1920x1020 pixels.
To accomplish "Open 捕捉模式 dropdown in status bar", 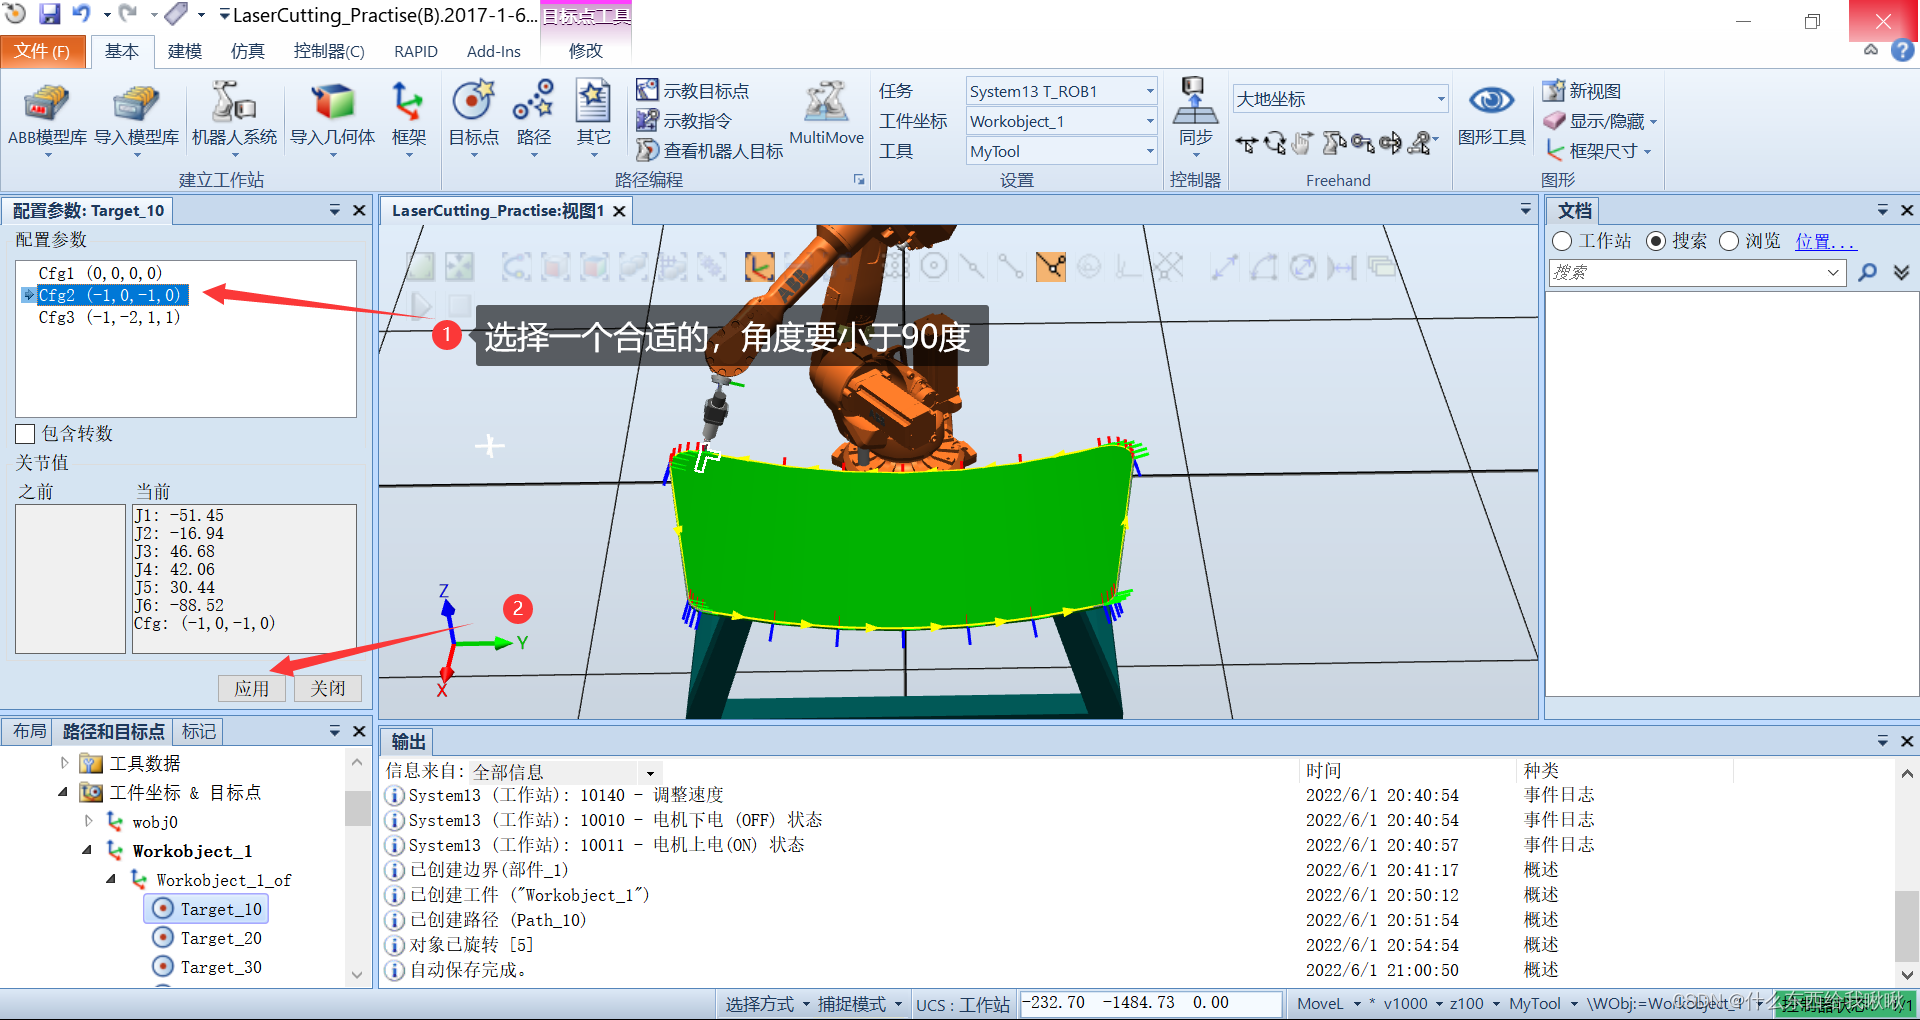I will point(859,1004).
